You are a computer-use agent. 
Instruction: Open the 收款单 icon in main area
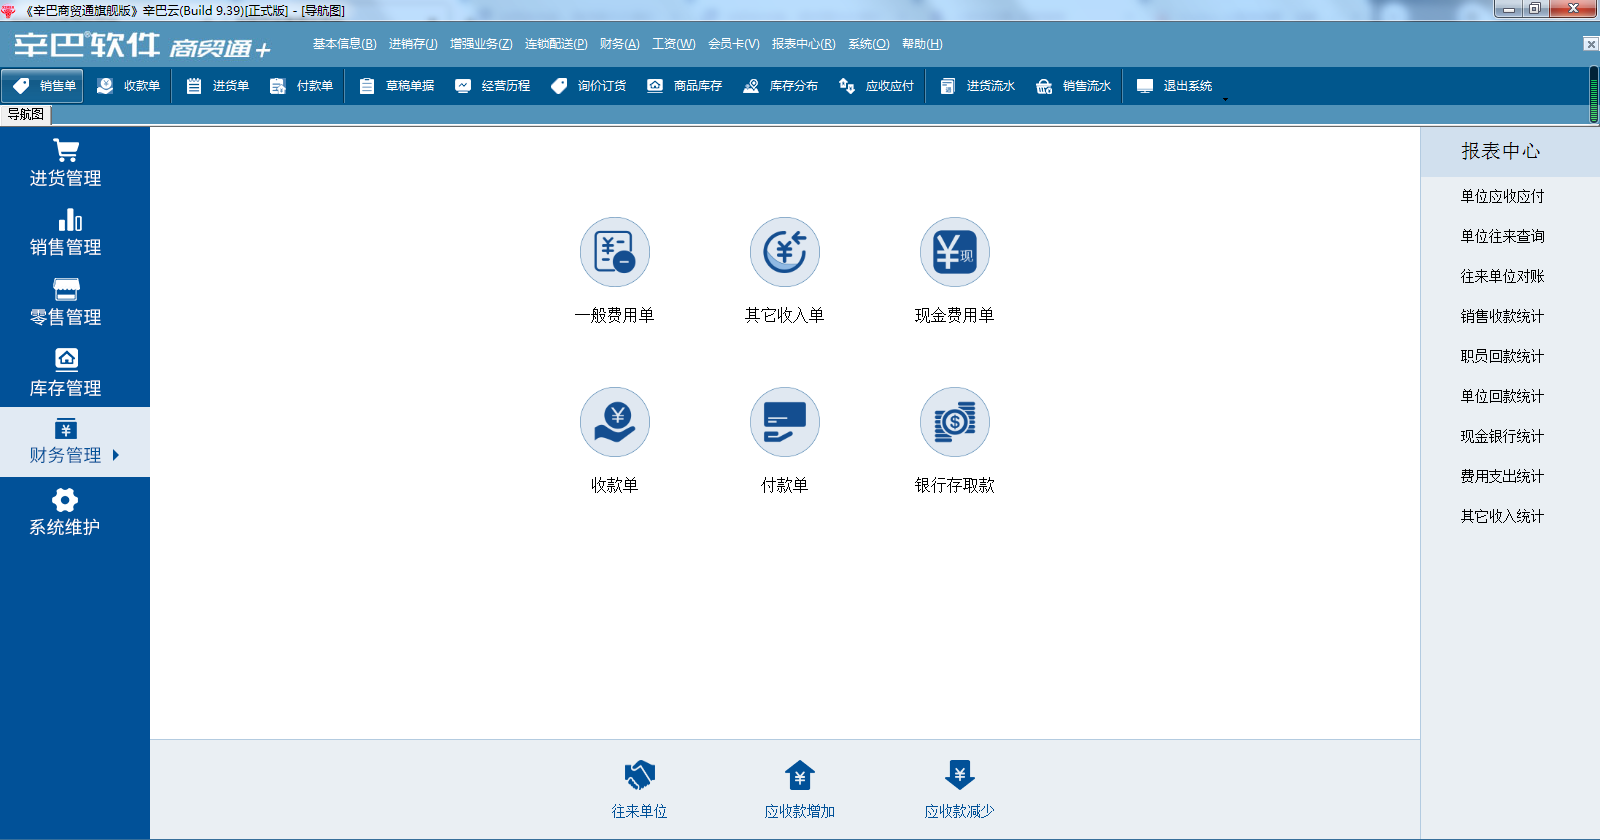(615, 422)
